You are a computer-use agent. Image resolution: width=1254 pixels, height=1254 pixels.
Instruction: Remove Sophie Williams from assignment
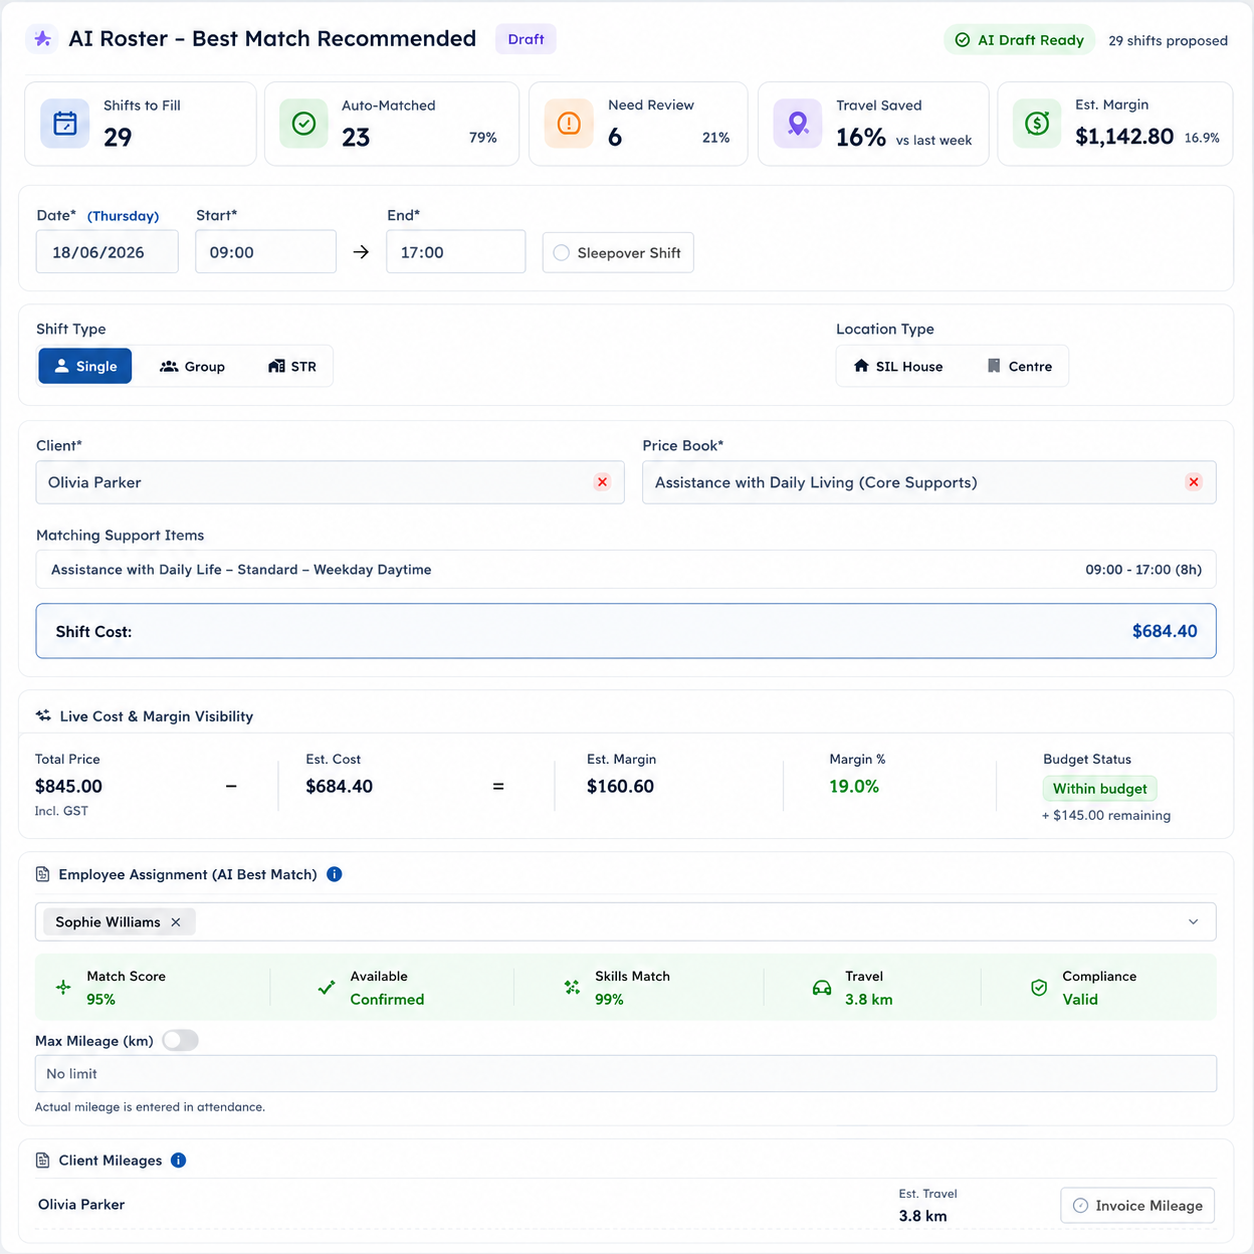(x=176, y=922)
